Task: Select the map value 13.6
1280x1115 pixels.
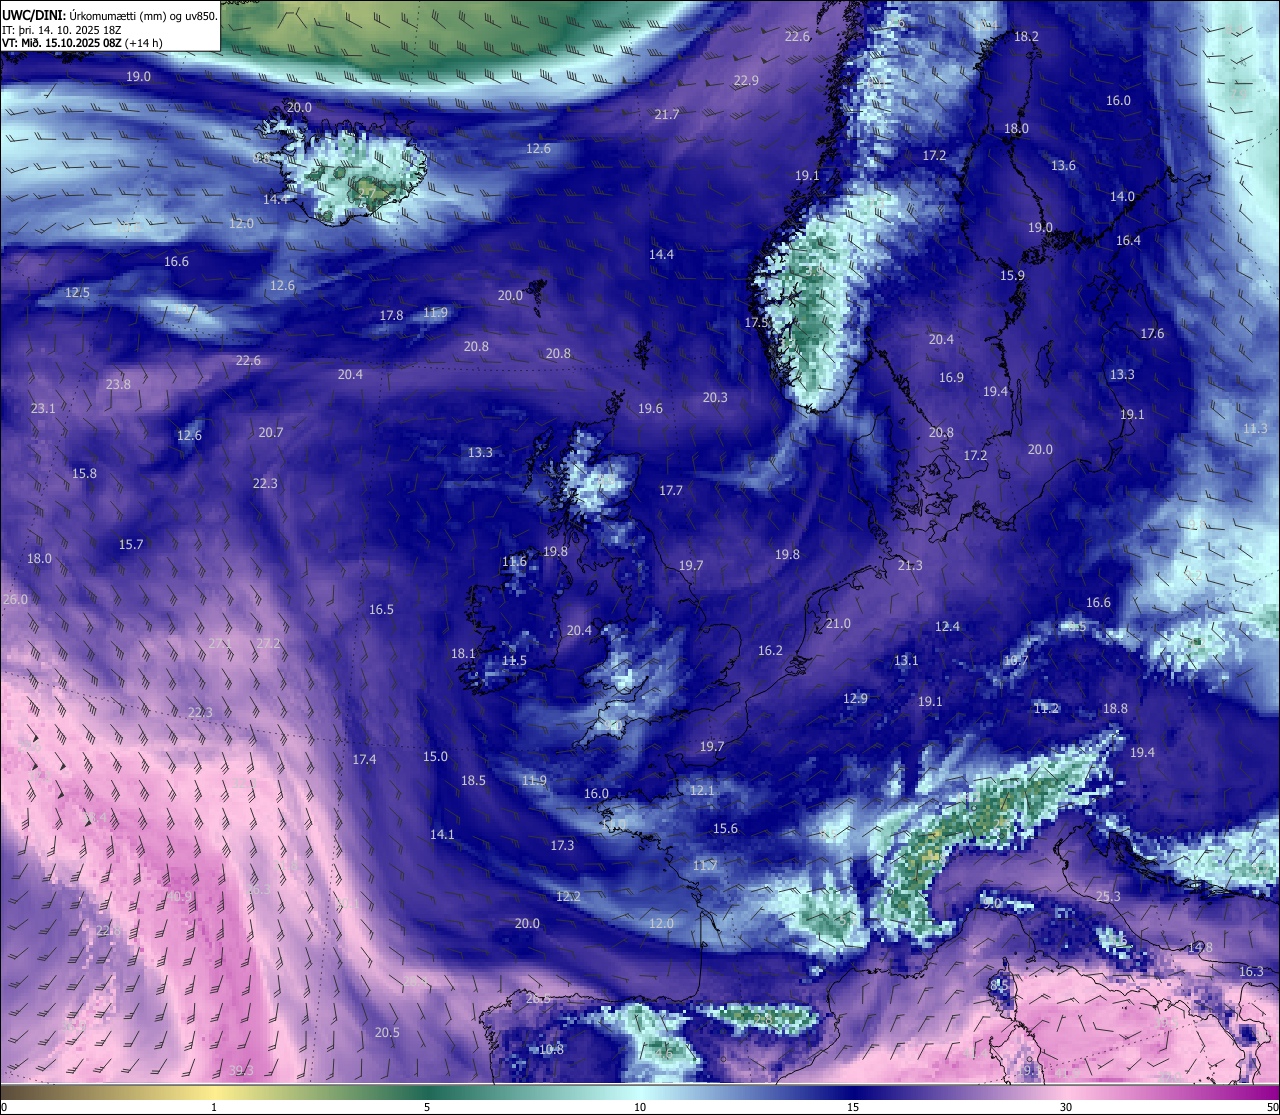Action: click(x=1063, y=165)
